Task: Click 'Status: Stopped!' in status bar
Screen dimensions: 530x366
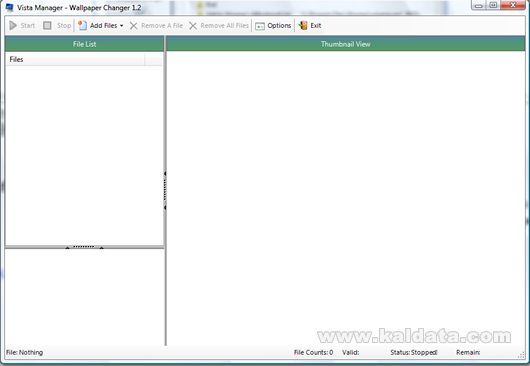Action: coord(414,352)
